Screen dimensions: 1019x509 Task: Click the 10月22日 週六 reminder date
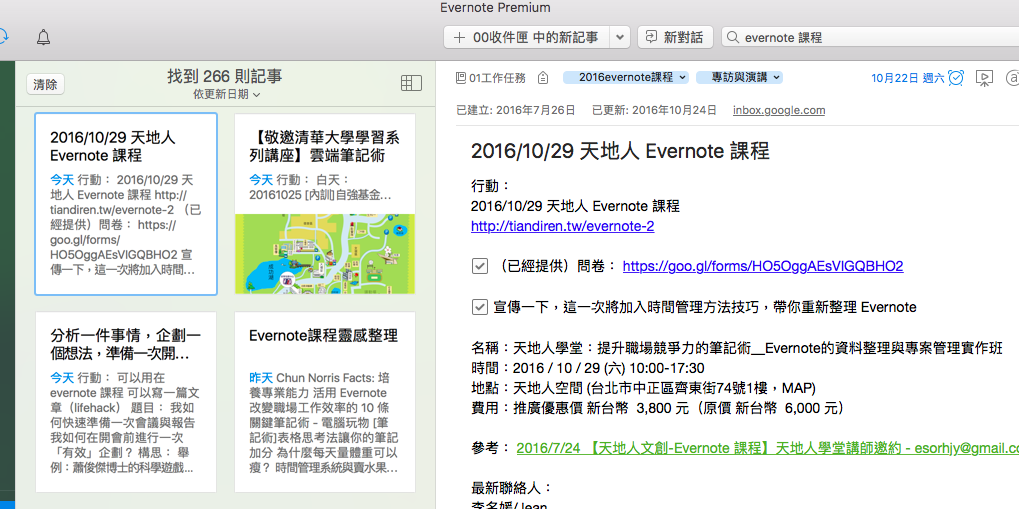tap(908, 78)
